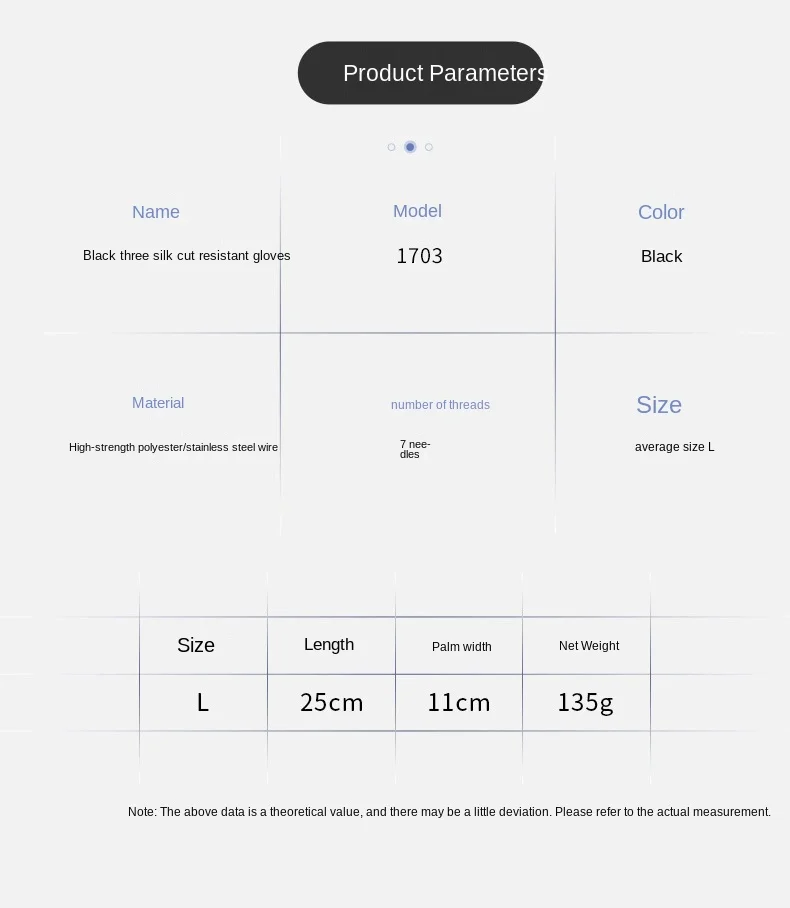
Task: Click the Palm width column header
Action: click(462, 647)
